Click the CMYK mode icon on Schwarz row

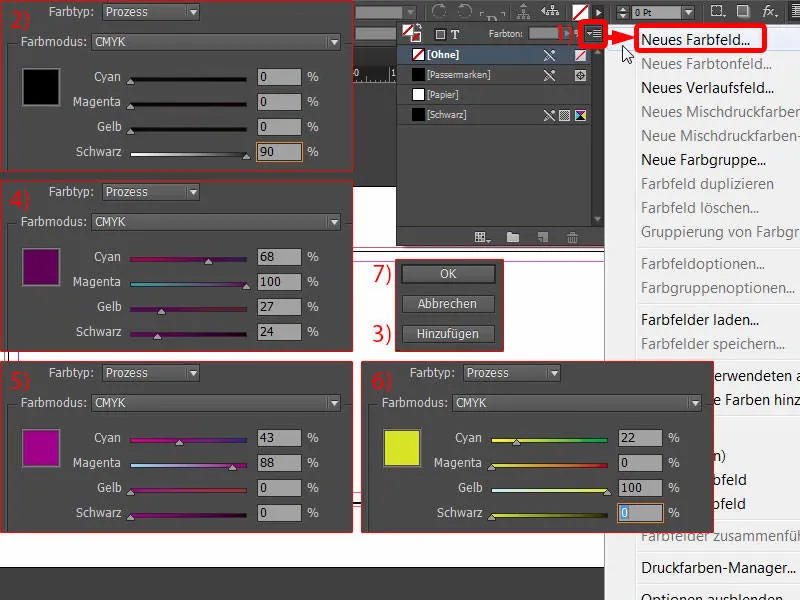click(580, 115)
